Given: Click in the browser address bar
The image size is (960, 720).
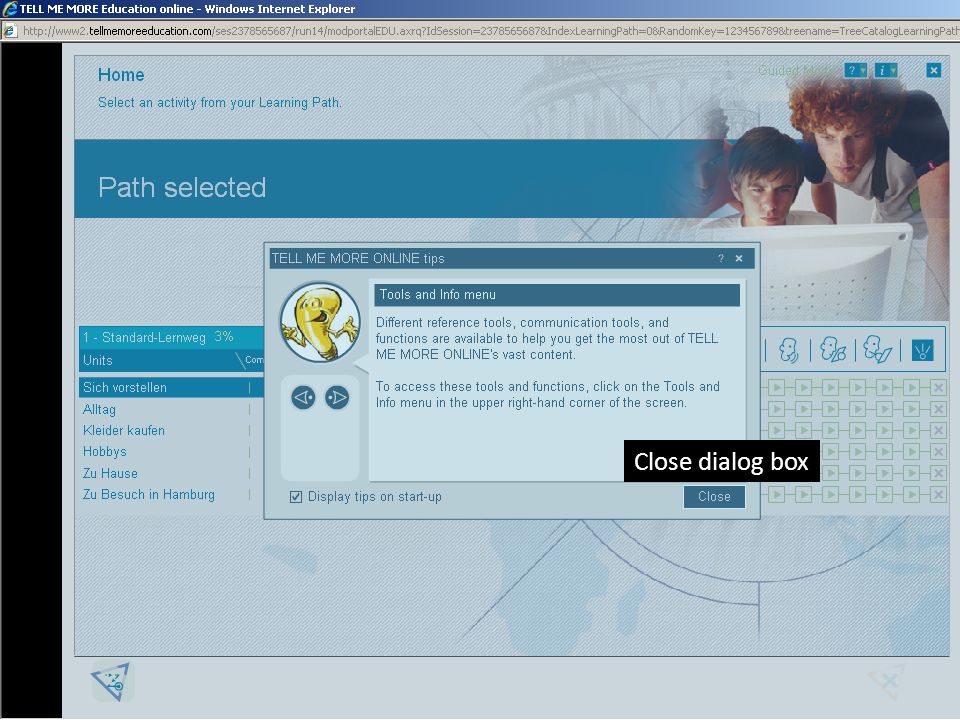Looking at the screenshot, I should pos(490,31).
